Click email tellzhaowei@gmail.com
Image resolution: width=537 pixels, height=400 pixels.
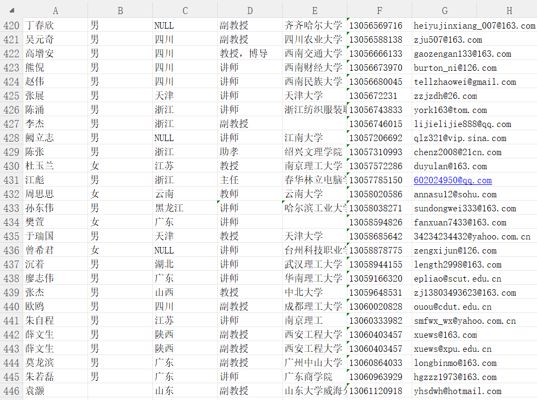465,82
